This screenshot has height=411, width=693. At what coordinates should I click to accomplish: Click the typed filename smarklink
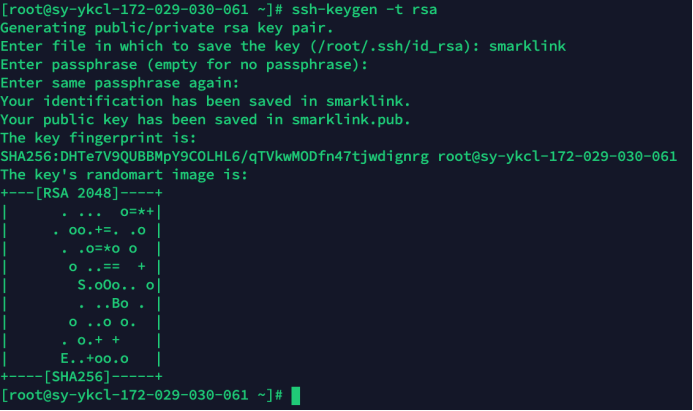pyautogui.click(x=527, y=46)
